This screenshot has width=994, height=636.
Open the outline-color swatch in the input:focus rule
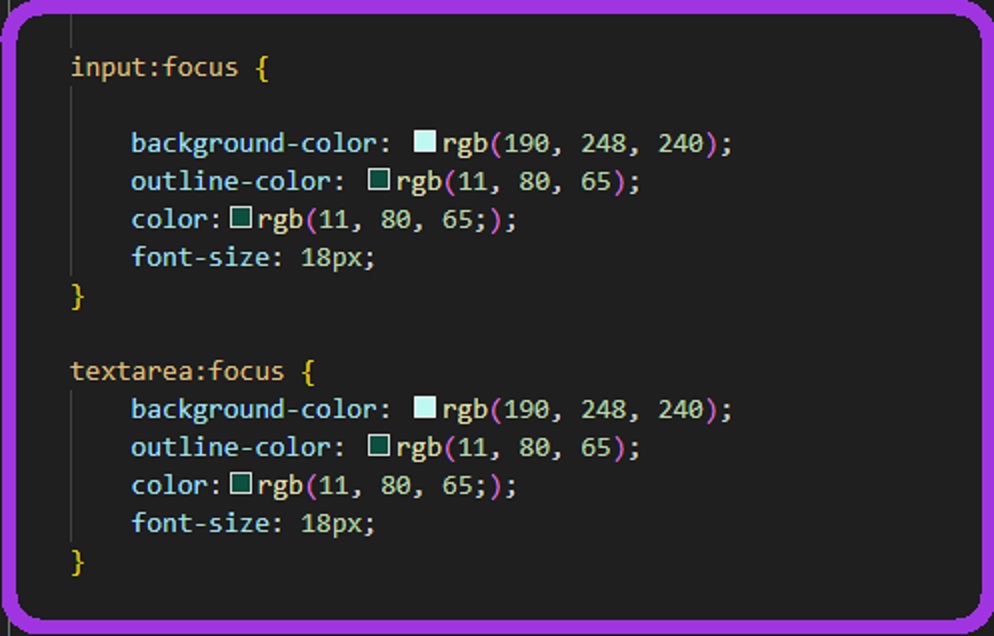click(378, 180)
